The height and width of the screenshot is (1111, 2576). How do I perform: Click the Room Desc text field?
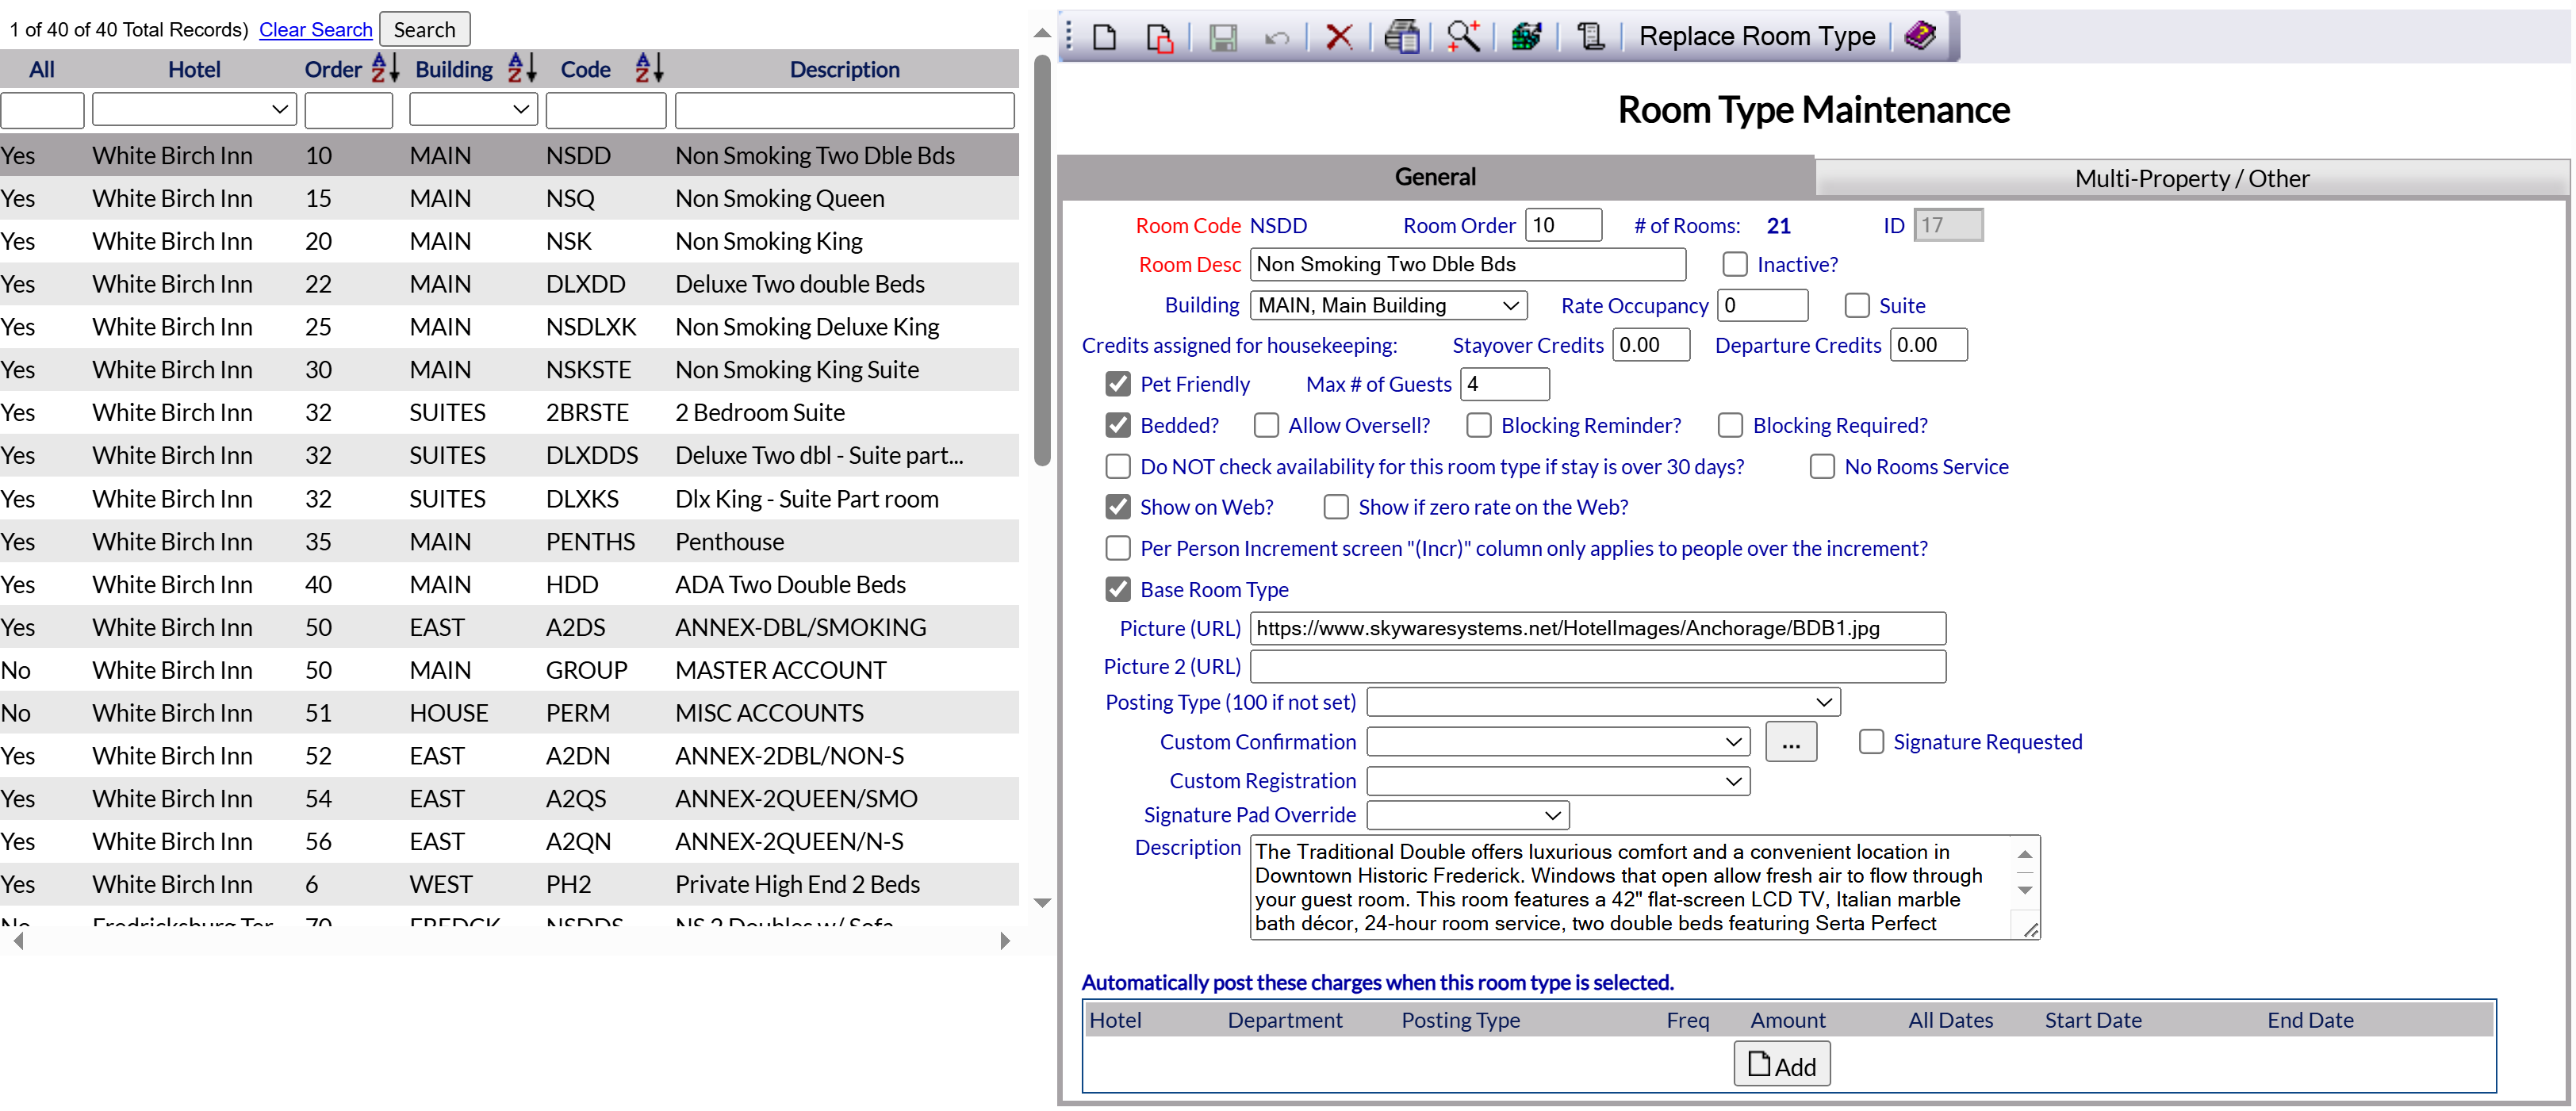point(1468,264)
